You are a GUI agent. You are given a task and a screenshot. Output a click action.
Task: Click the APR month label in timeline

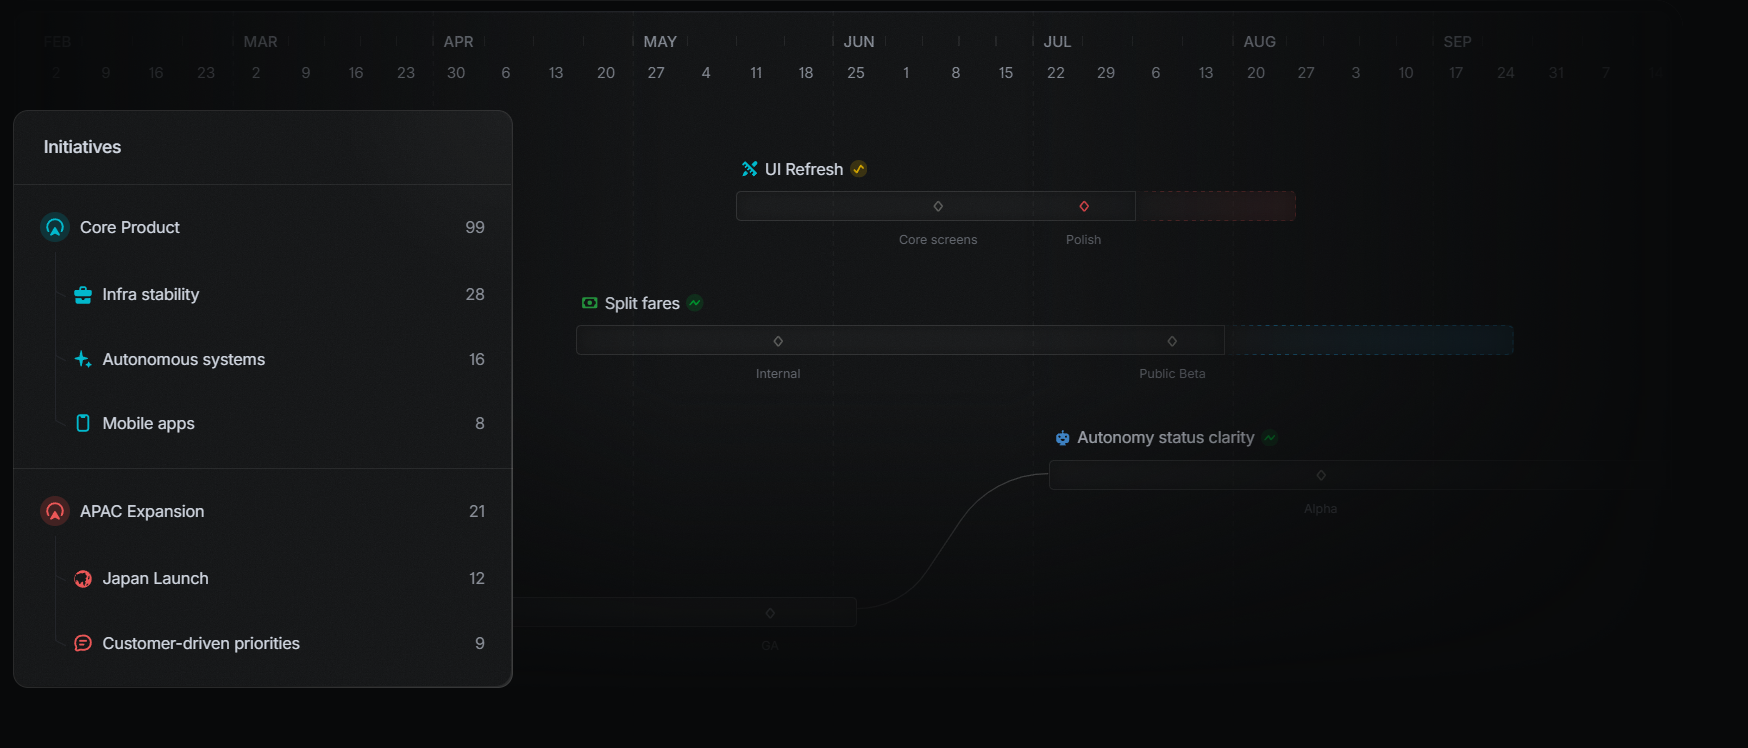click(458, 42)
